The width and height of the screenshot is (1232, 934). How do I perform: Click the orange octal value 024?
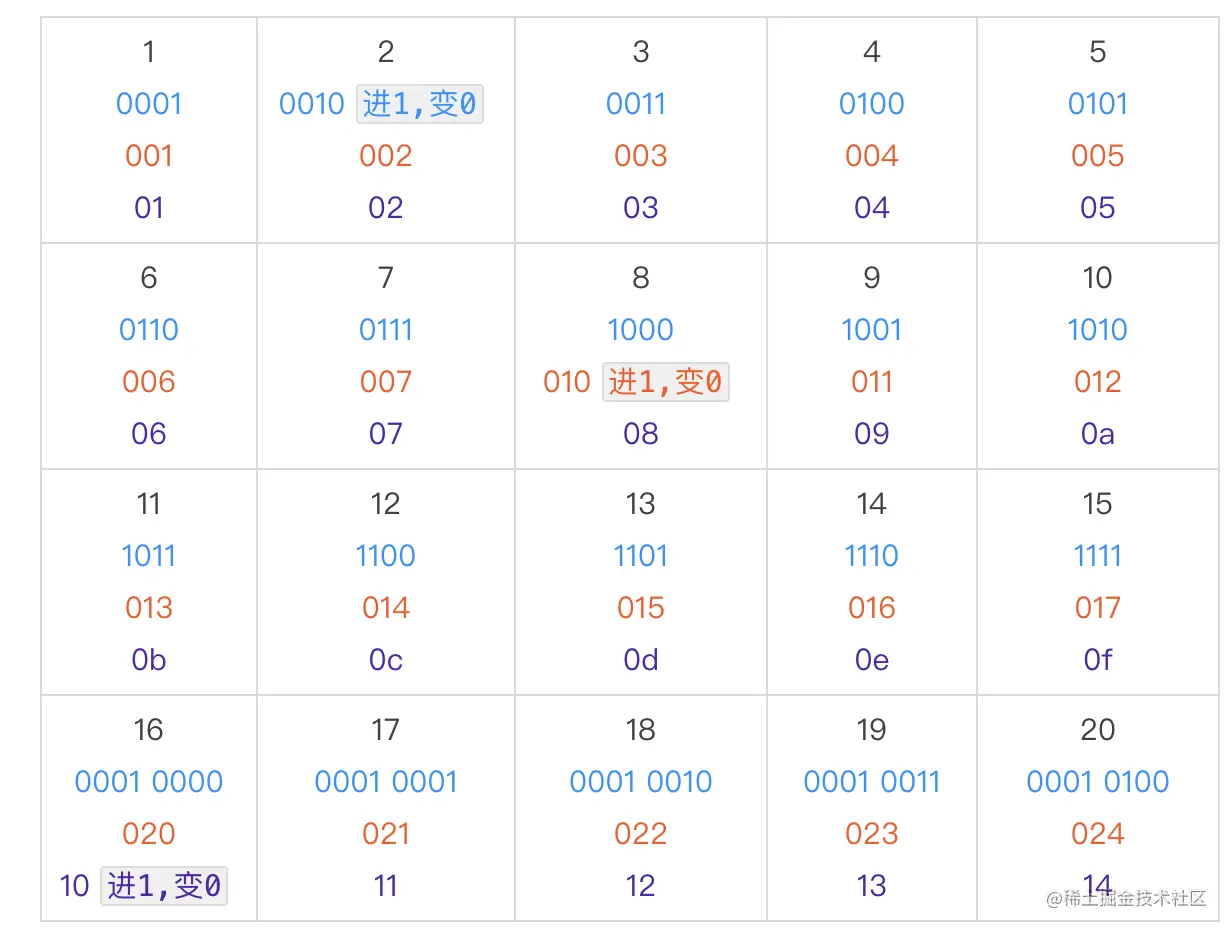coord(1097,834)
